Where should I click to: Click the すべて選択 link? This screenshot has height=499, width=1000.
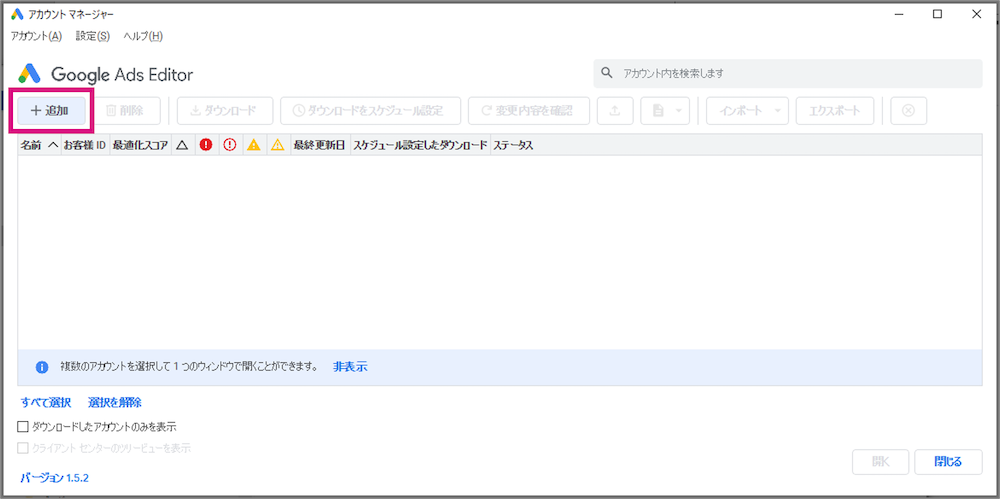coord(45,403)
